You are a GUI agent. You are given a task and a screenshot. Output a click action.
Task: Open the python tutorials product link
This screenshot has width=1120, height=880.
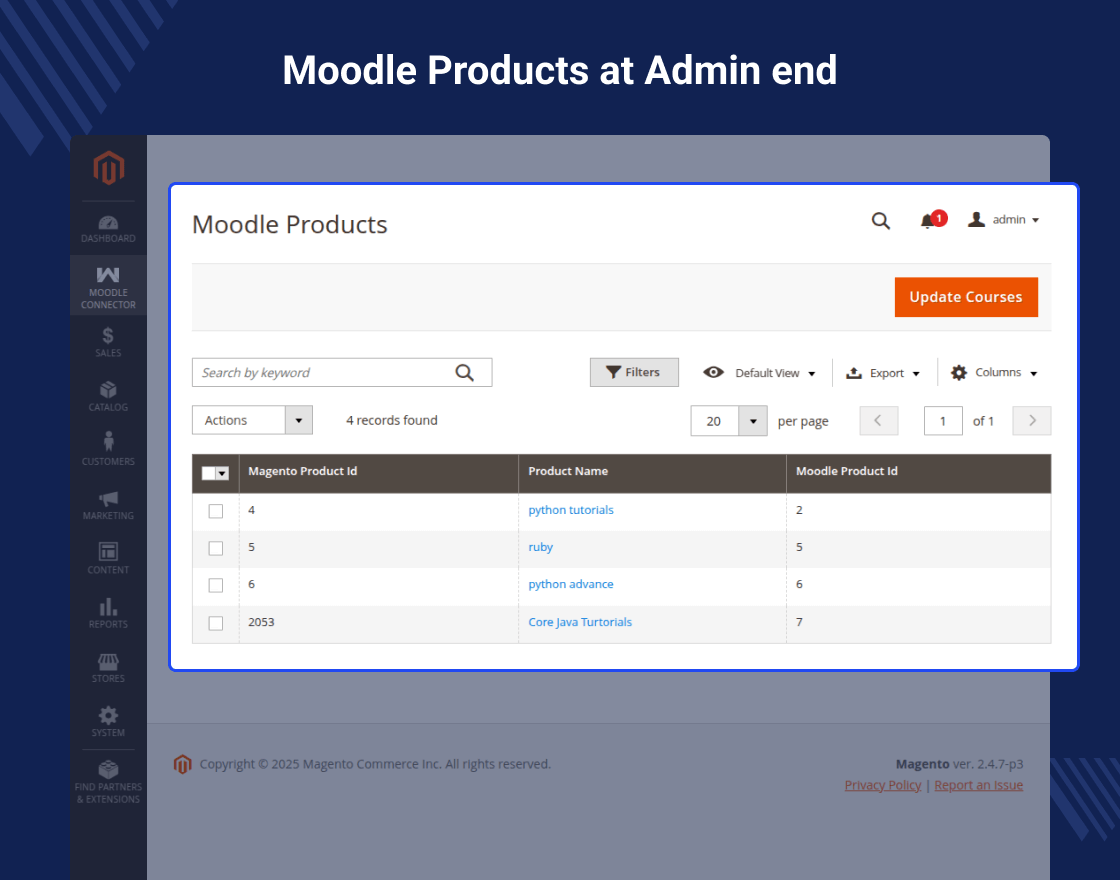pos(571,510)
